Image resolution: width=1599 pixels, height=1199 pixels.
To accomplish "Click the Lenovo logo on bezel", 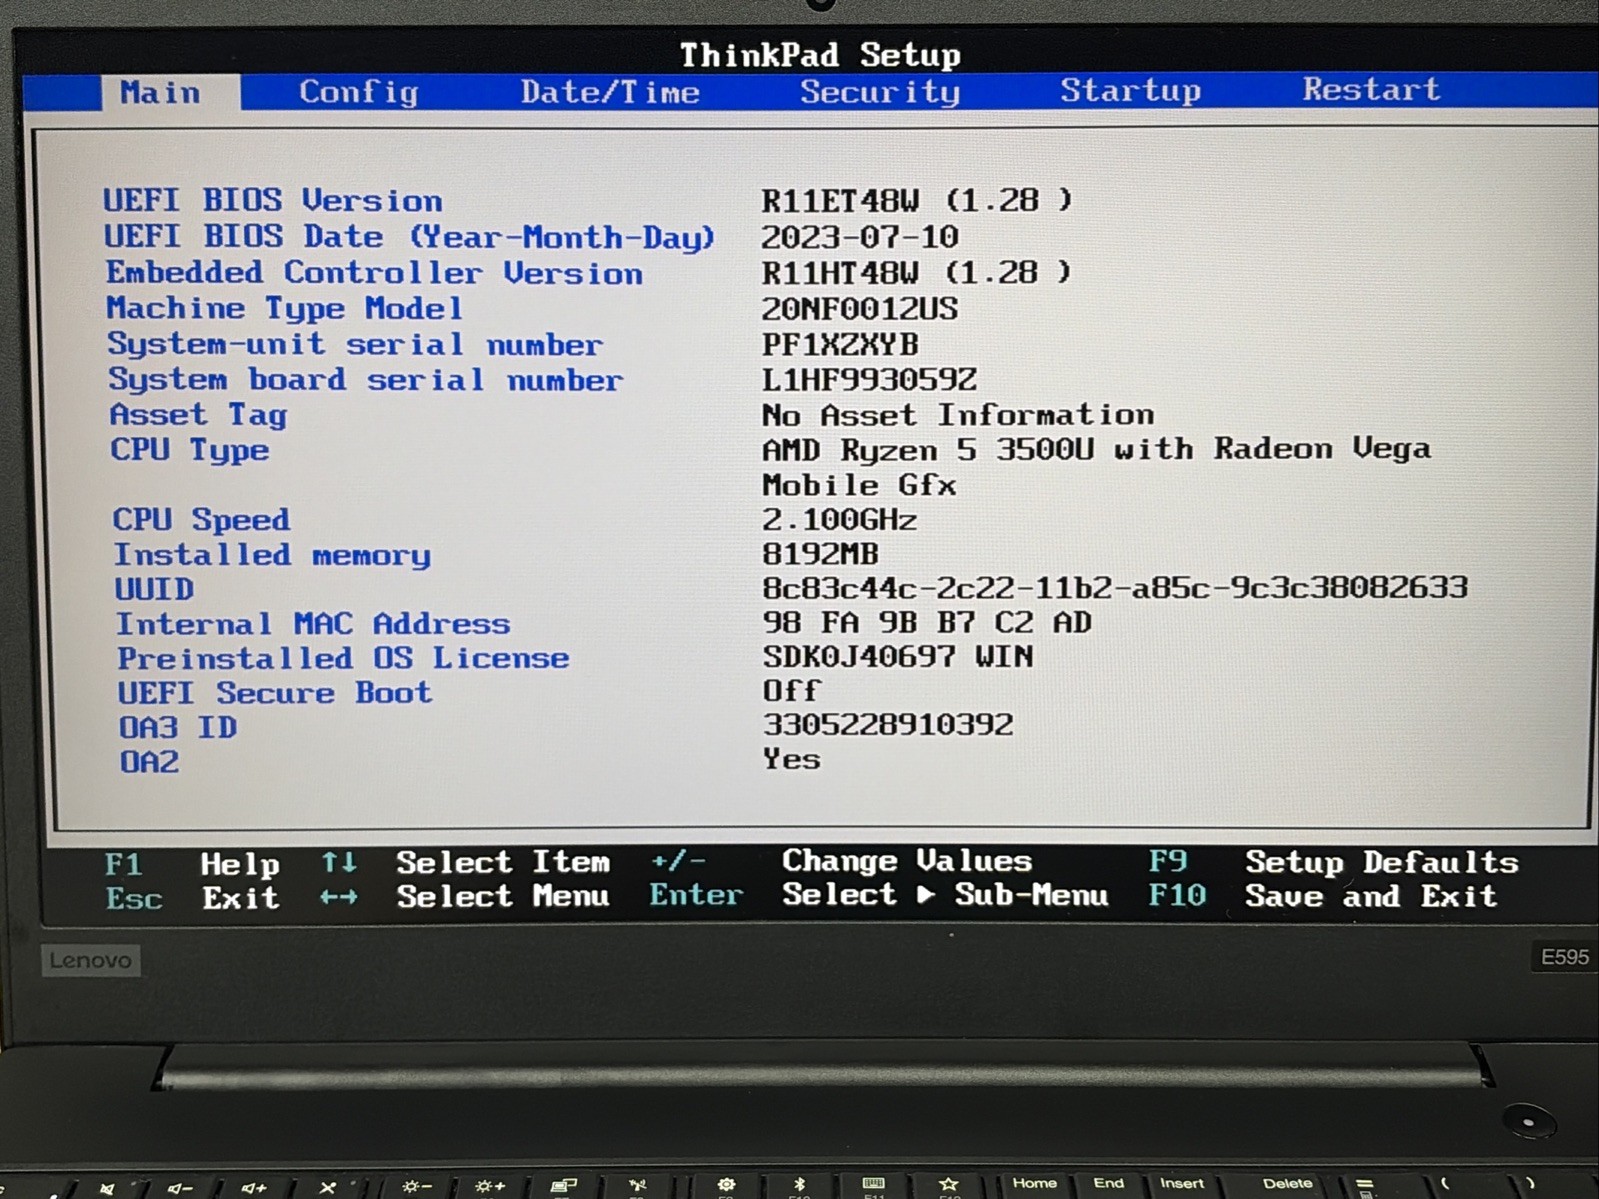I will coord(90,960).
